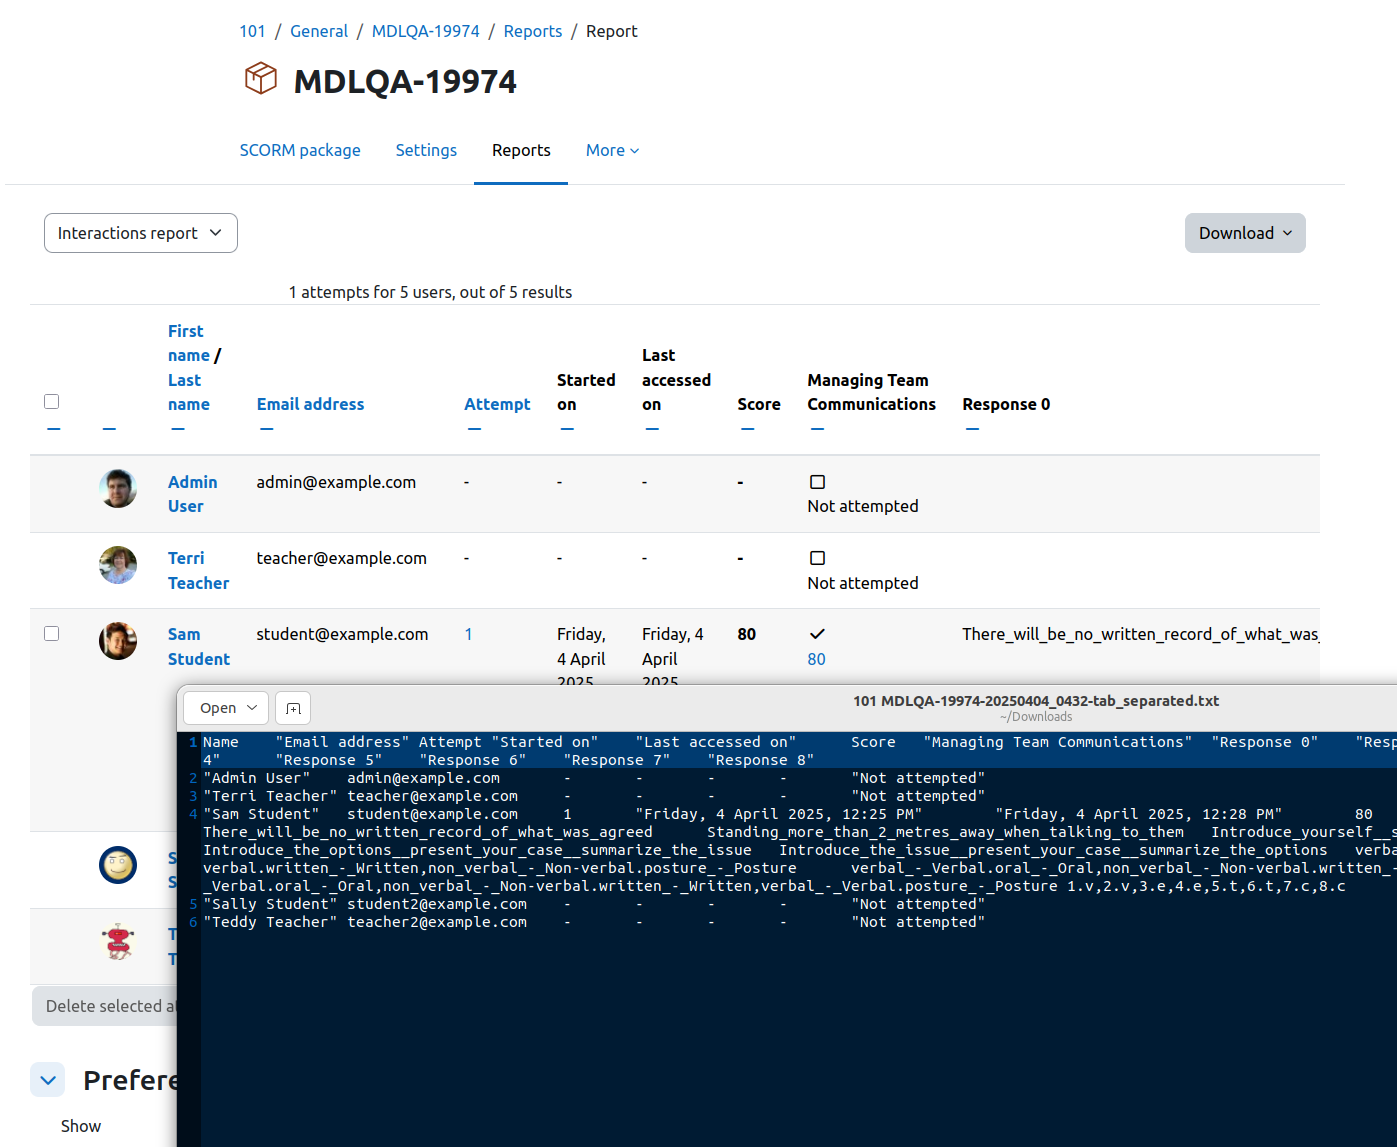1397x1147 pixels.
Task: Hide Managing Team Communications column via dash
Action: point(817,429)
